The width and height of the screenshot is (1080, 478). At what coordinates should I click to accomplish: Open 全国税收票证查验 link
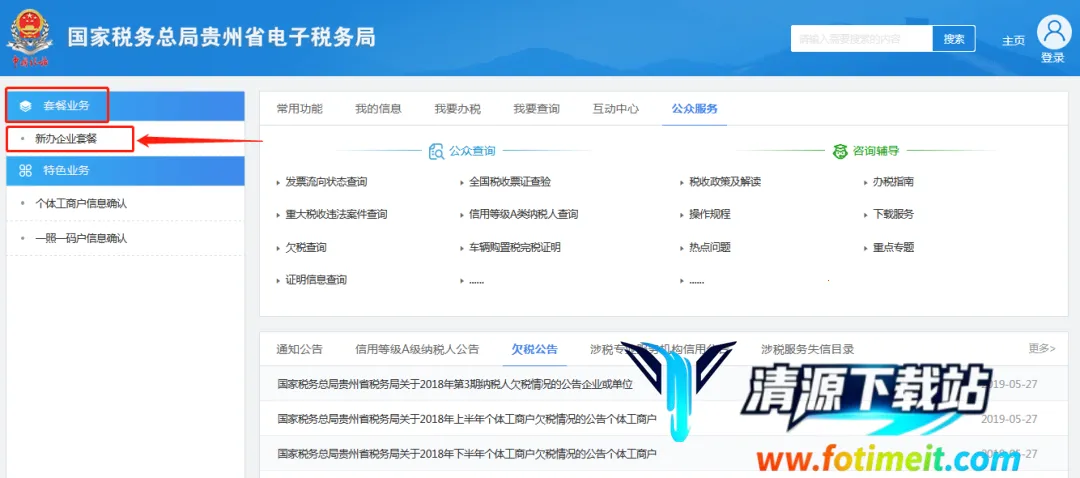[x=510, y=182]
